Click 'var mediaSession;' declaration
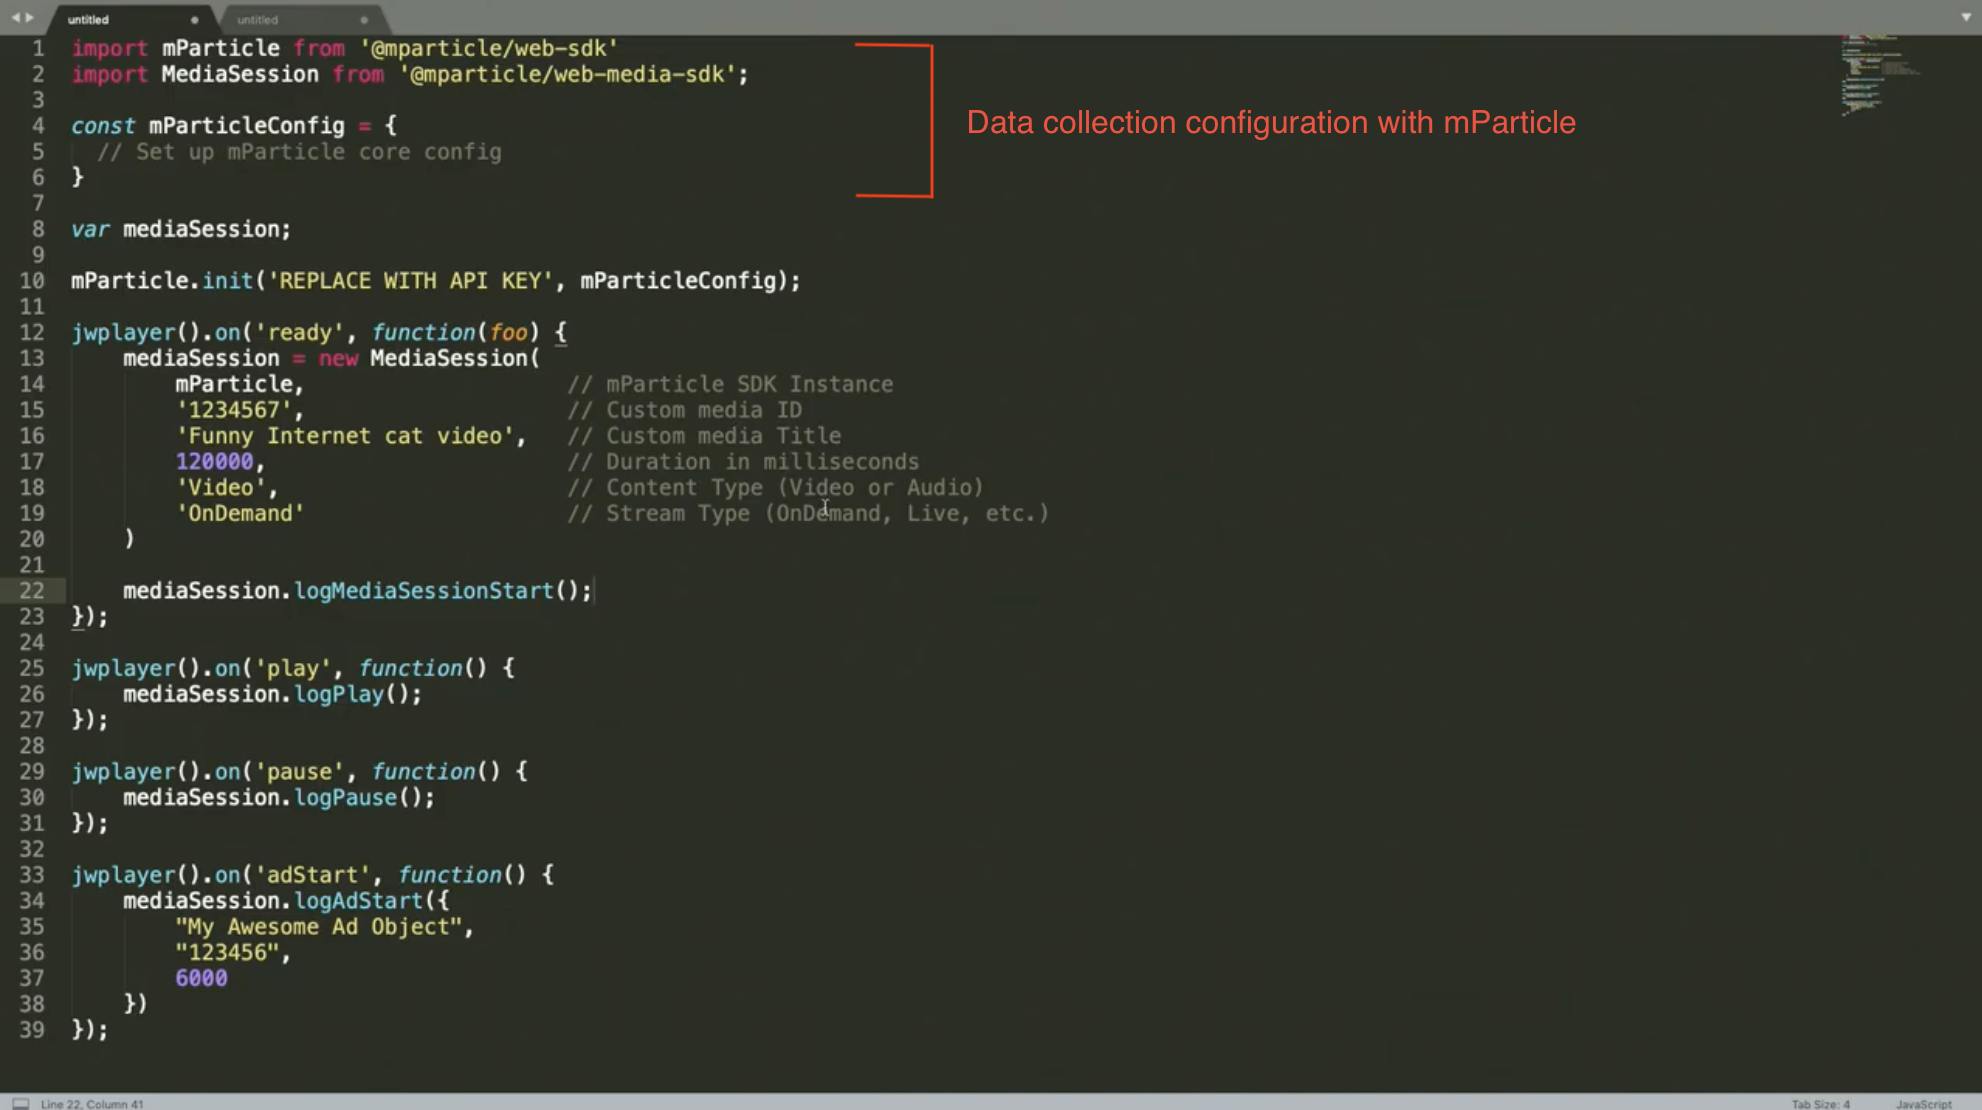 pyautogui.click(x=181, y=229)
